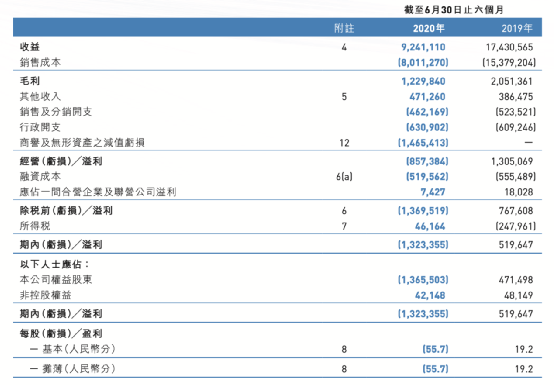
Task: Click note reference 6(a)
Action: coord(344,177)
